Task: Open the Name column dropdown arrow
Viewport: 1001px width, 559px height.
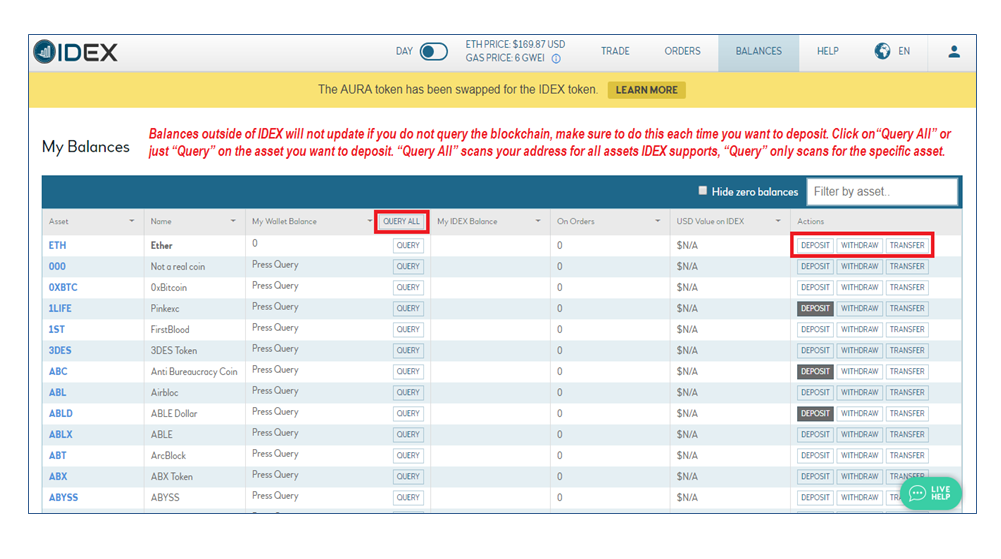Action: (x=232, y=221)
